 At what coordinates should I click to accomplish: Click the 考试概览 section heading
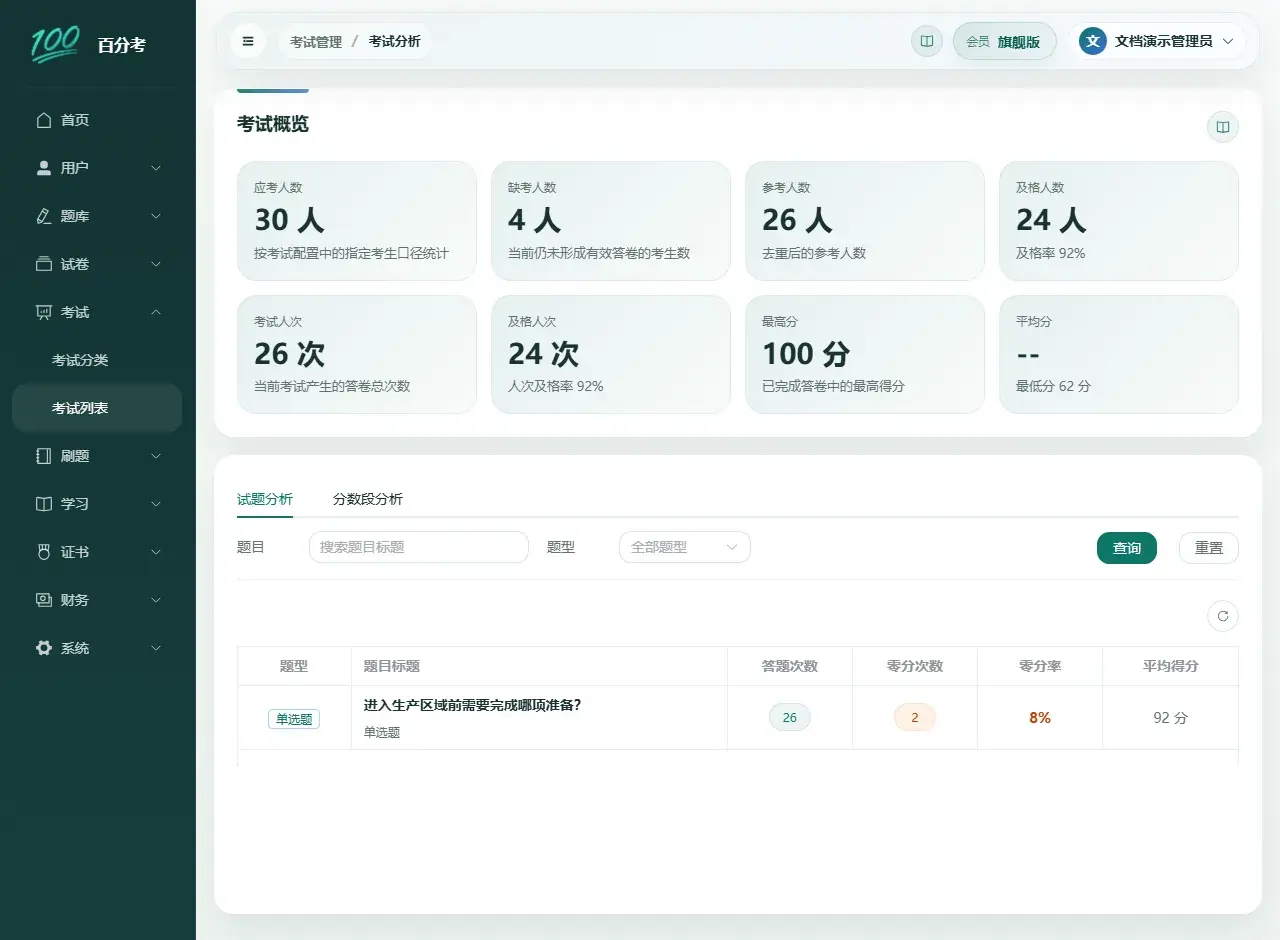click(273, 124)
